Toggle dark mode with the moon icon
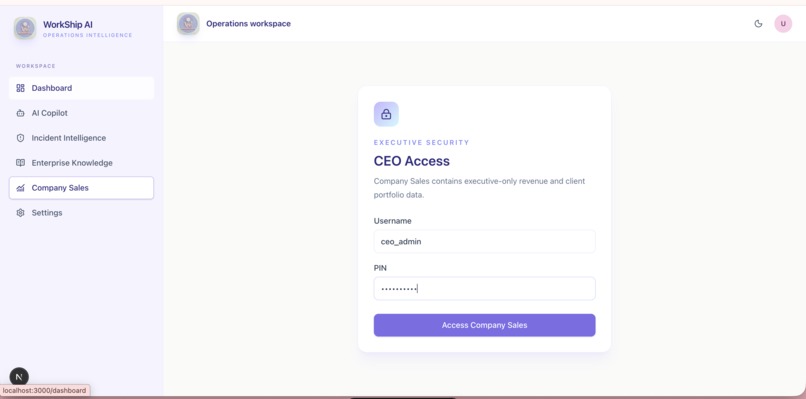The height and width of the screenshot is (399, 806). pyautogui.click(x=758, y=24)
